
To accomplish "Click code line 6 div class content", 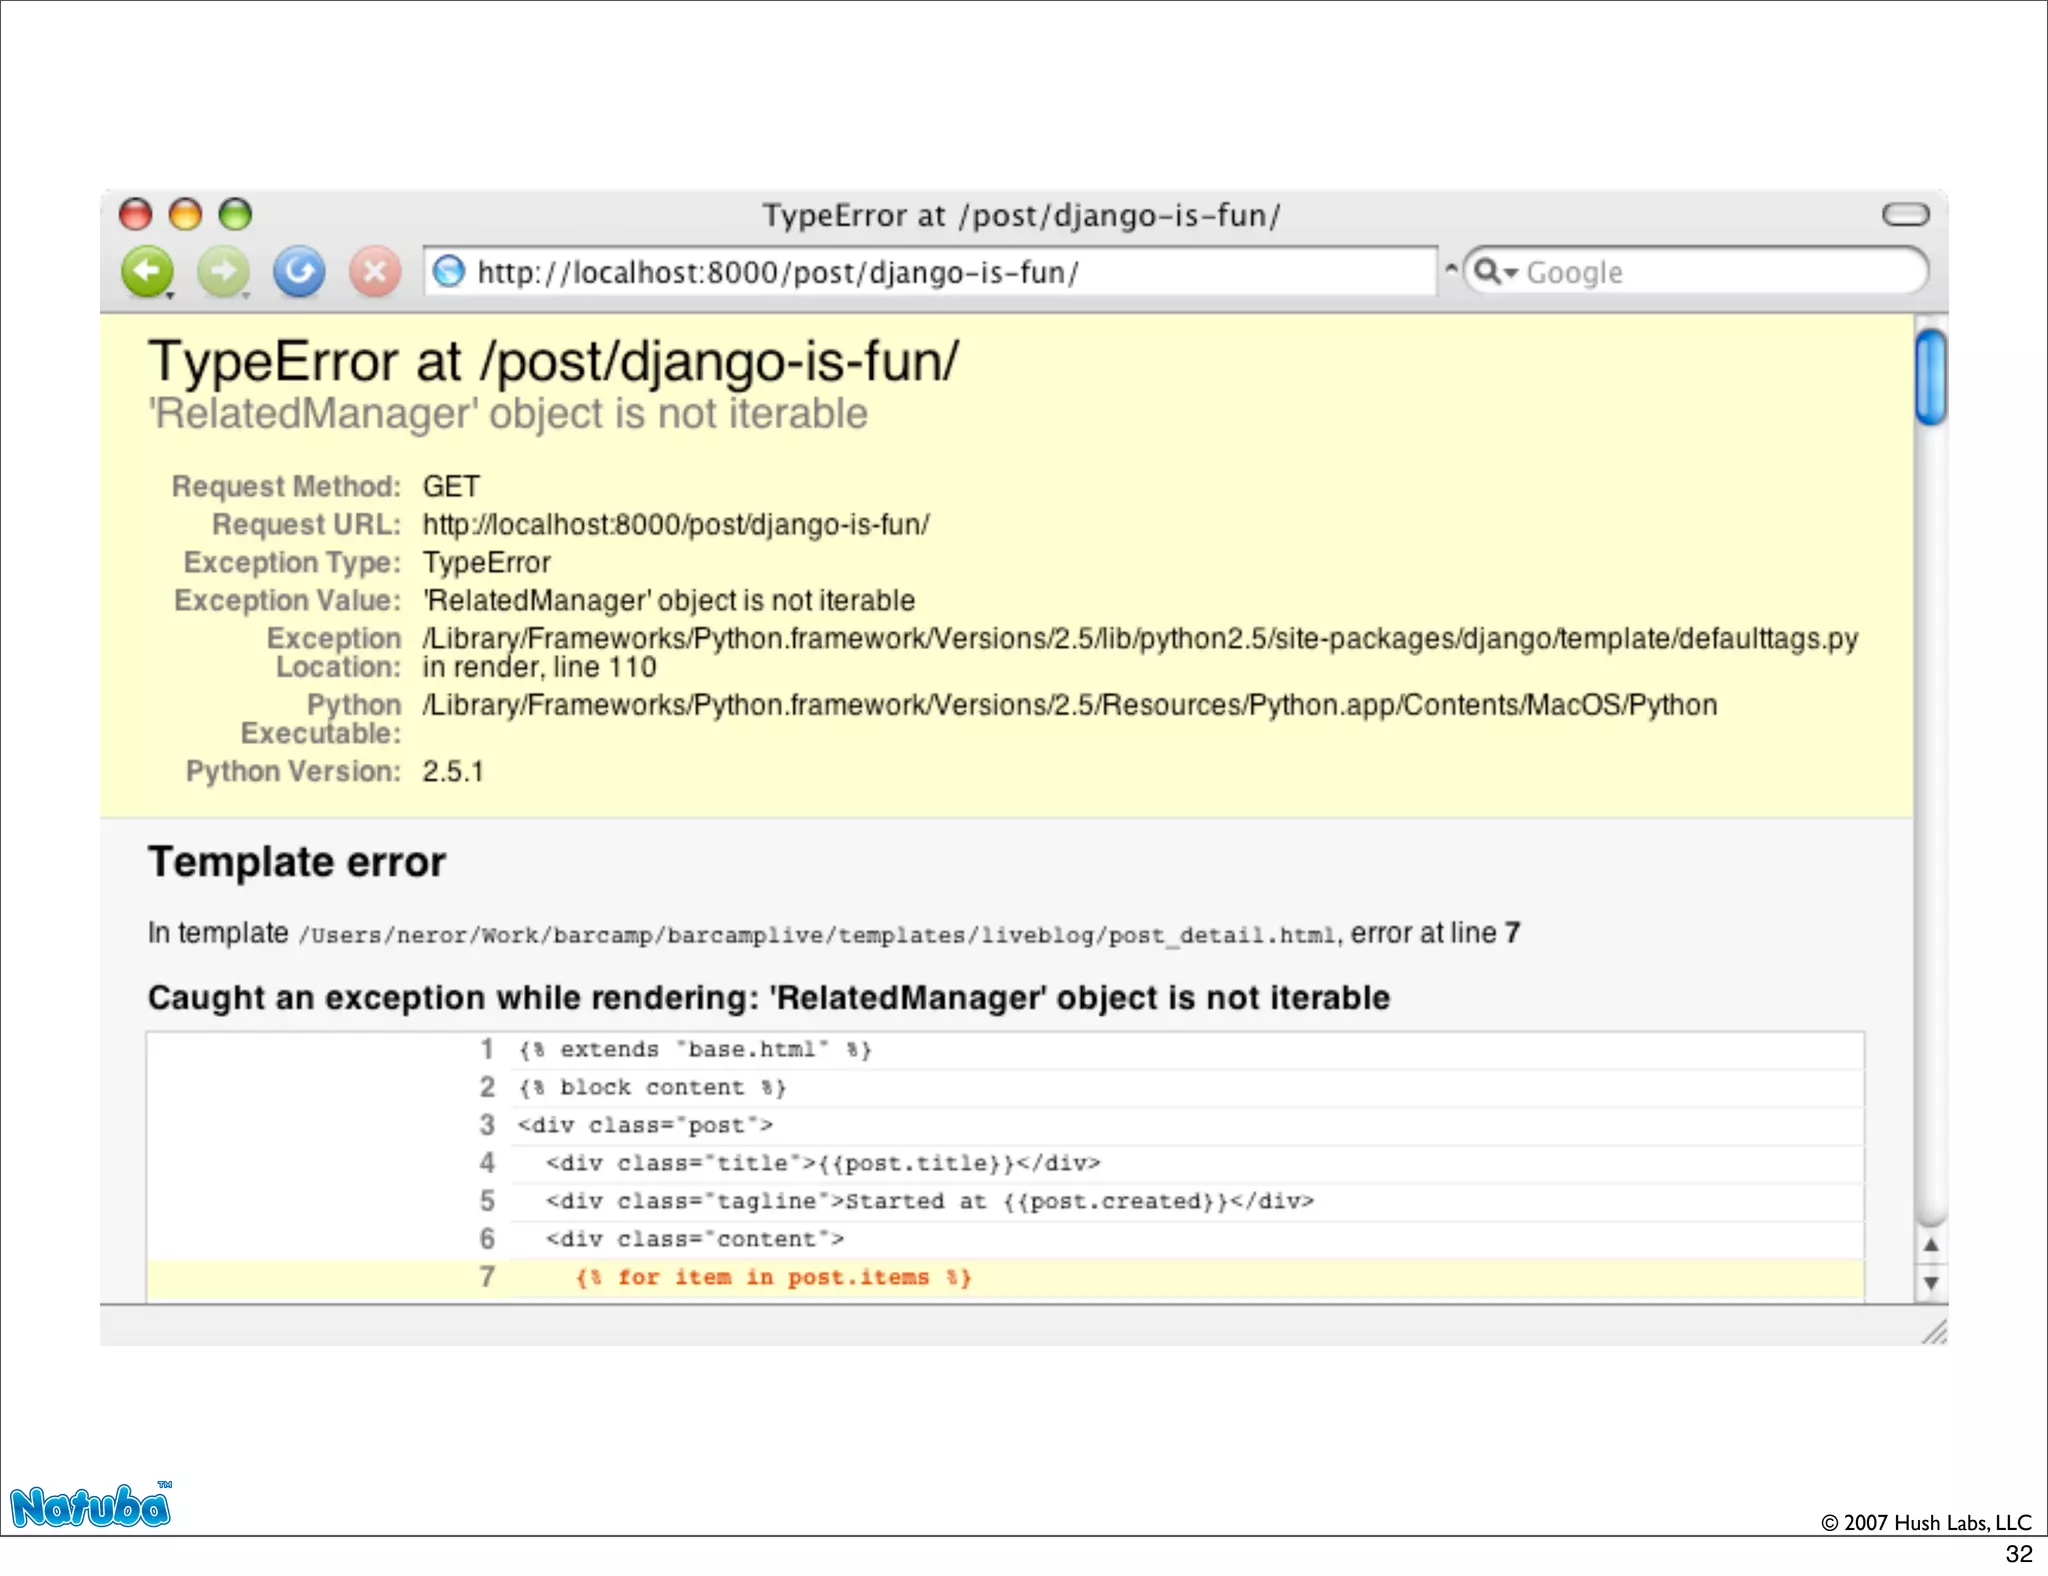I will tap(695, 1240).
